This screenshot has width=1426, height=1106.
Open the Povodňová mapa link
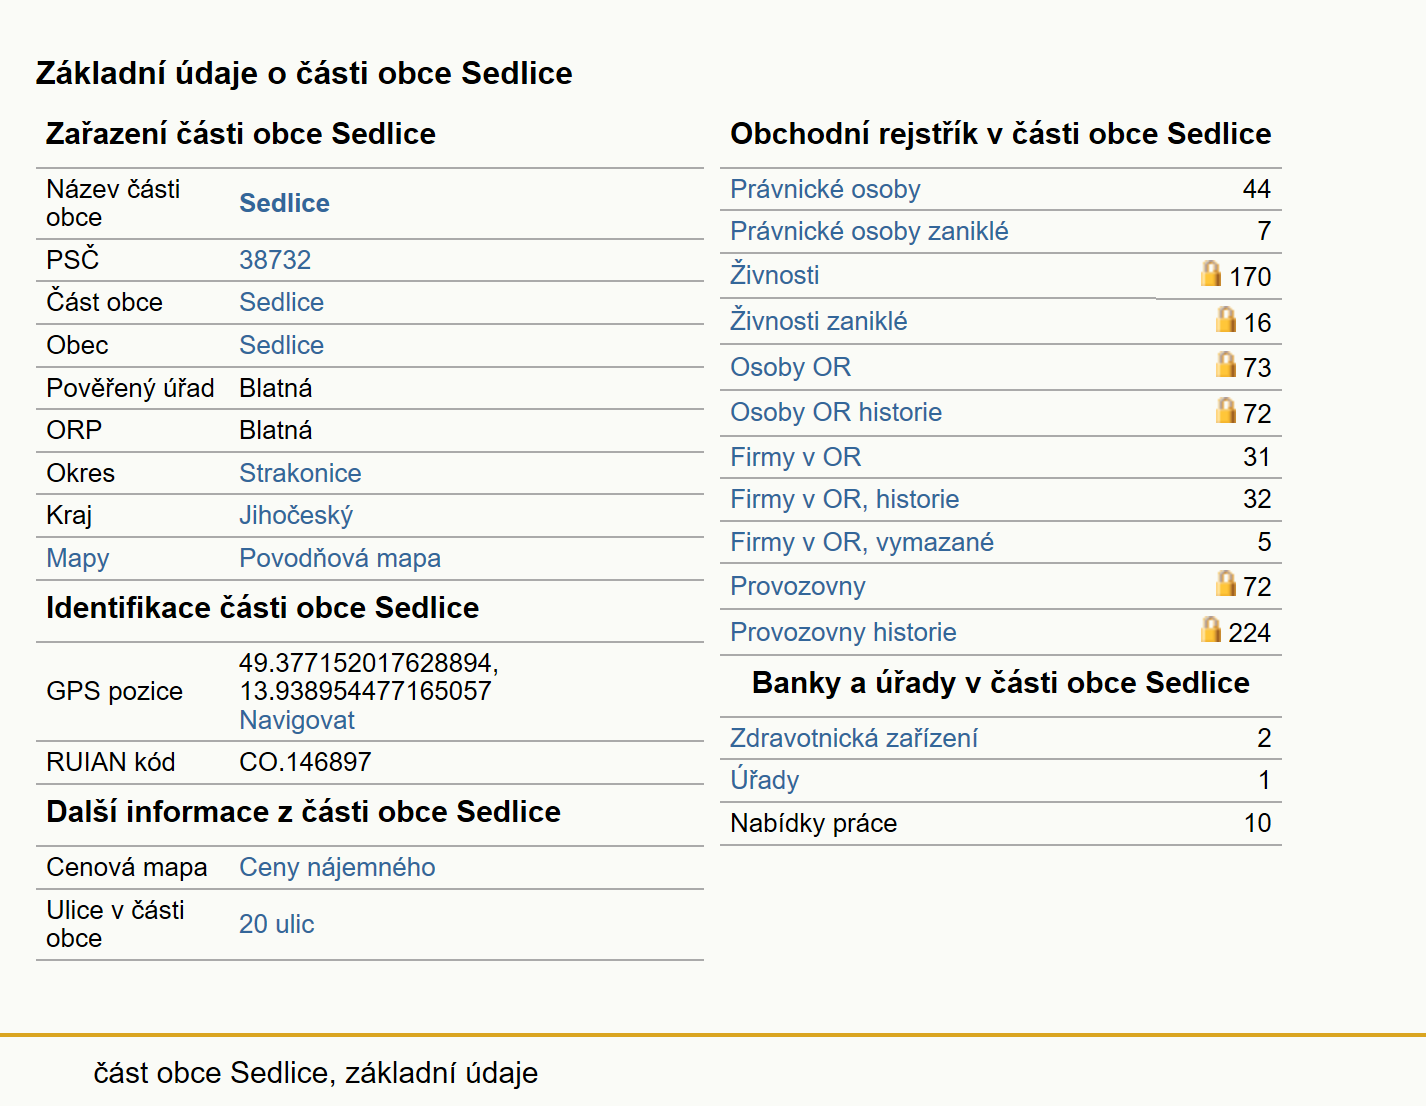click(x=340, y=558)
